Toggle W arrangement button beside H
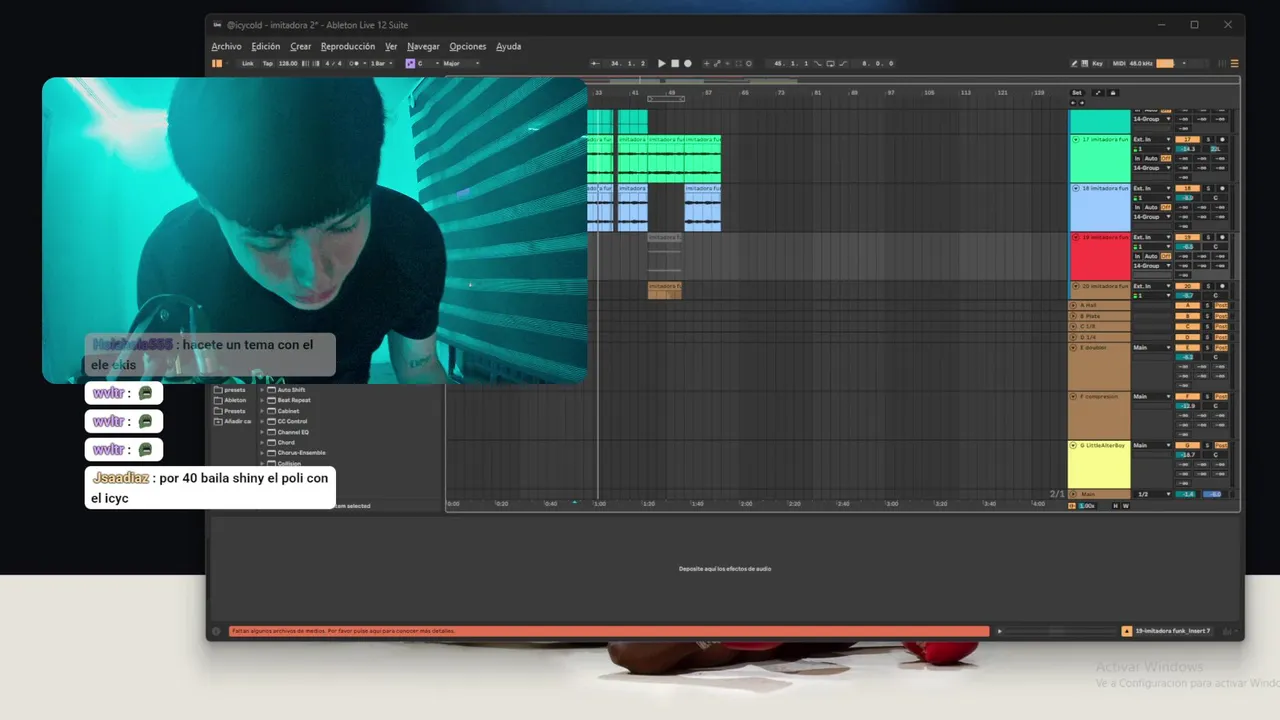Viewport: 1280px width, 720px height. pyautogui.click(x=1126, y=506)
